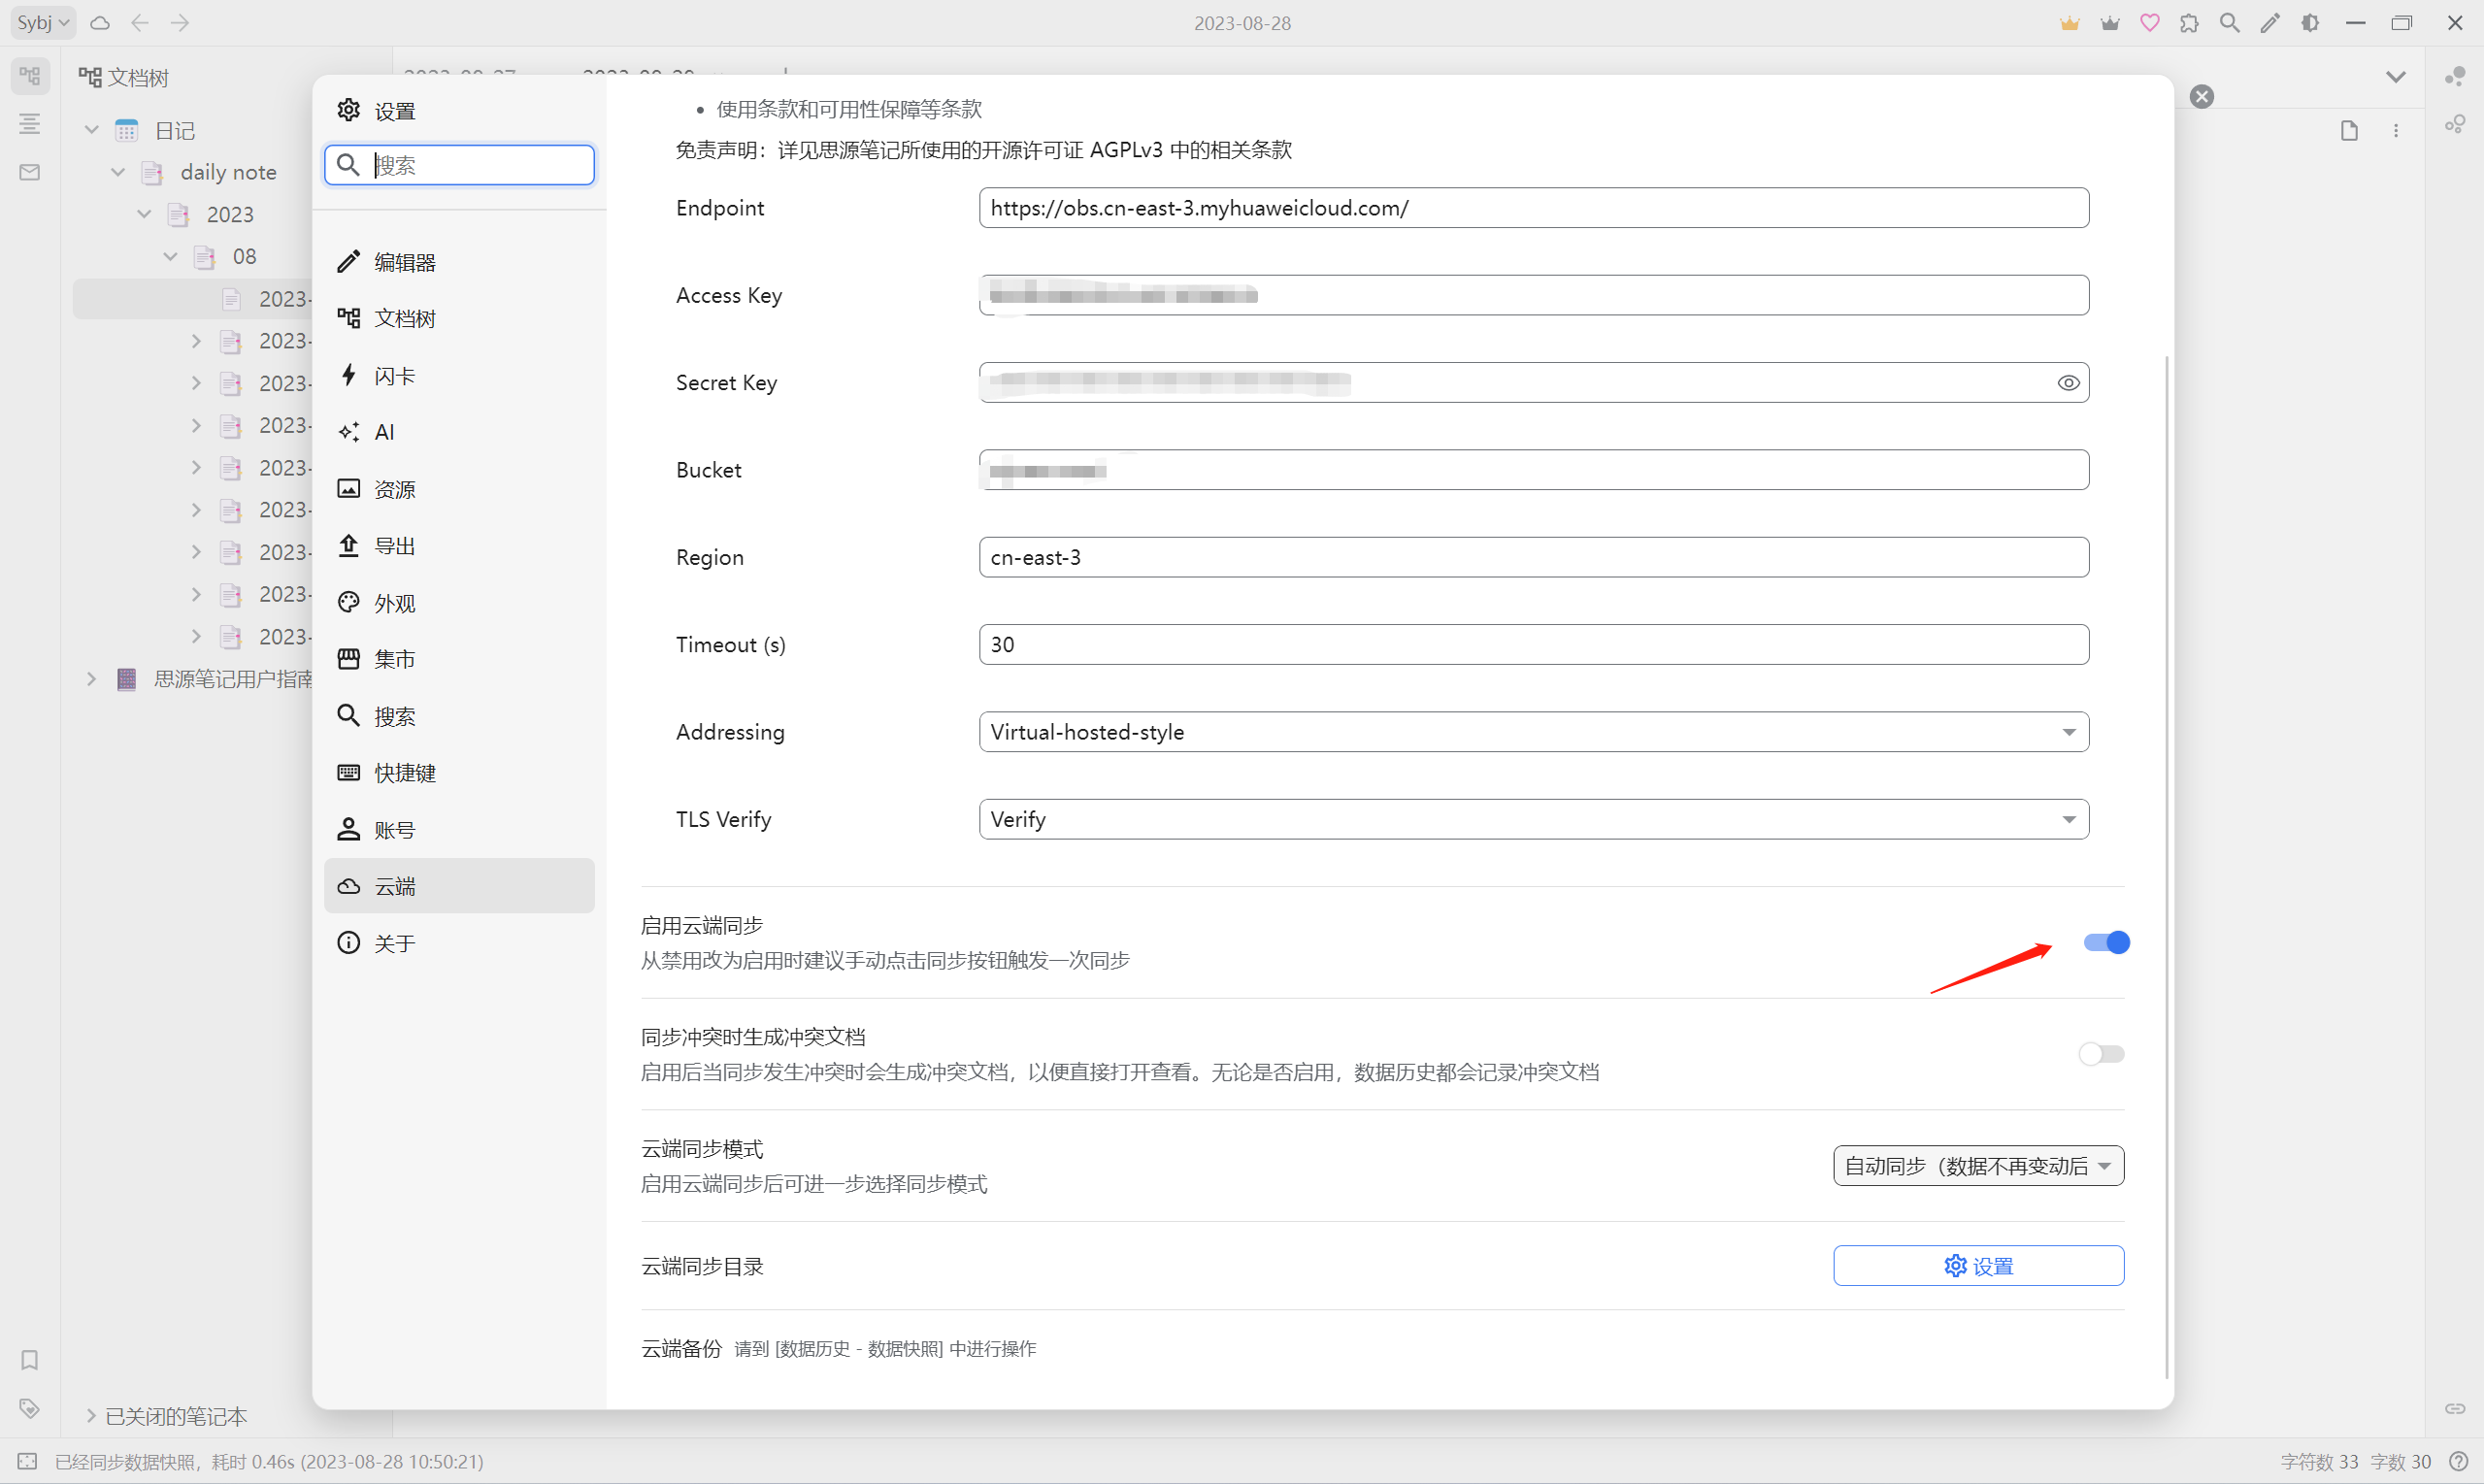The image size is (2484, 1484).
Task: Click the 云端同步目录 设置 button
Action: pos(1977,1266)
